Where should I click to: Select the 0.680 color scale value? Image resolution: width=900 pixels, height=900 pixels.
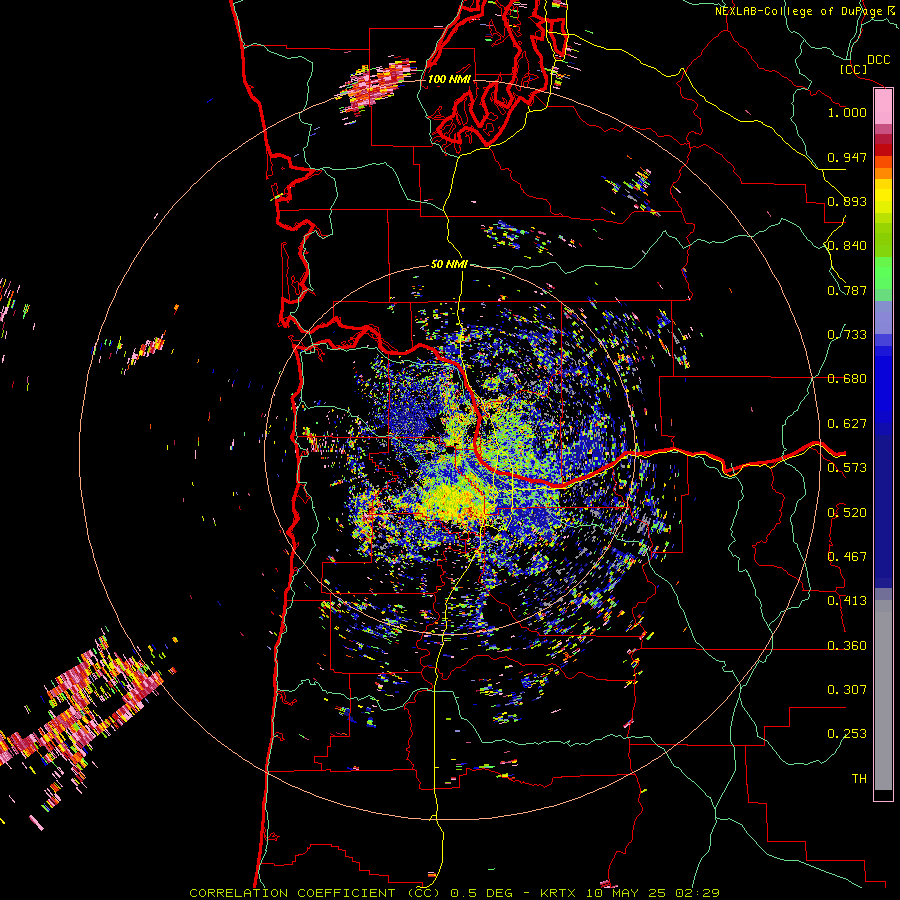click(x=847, y=379)
